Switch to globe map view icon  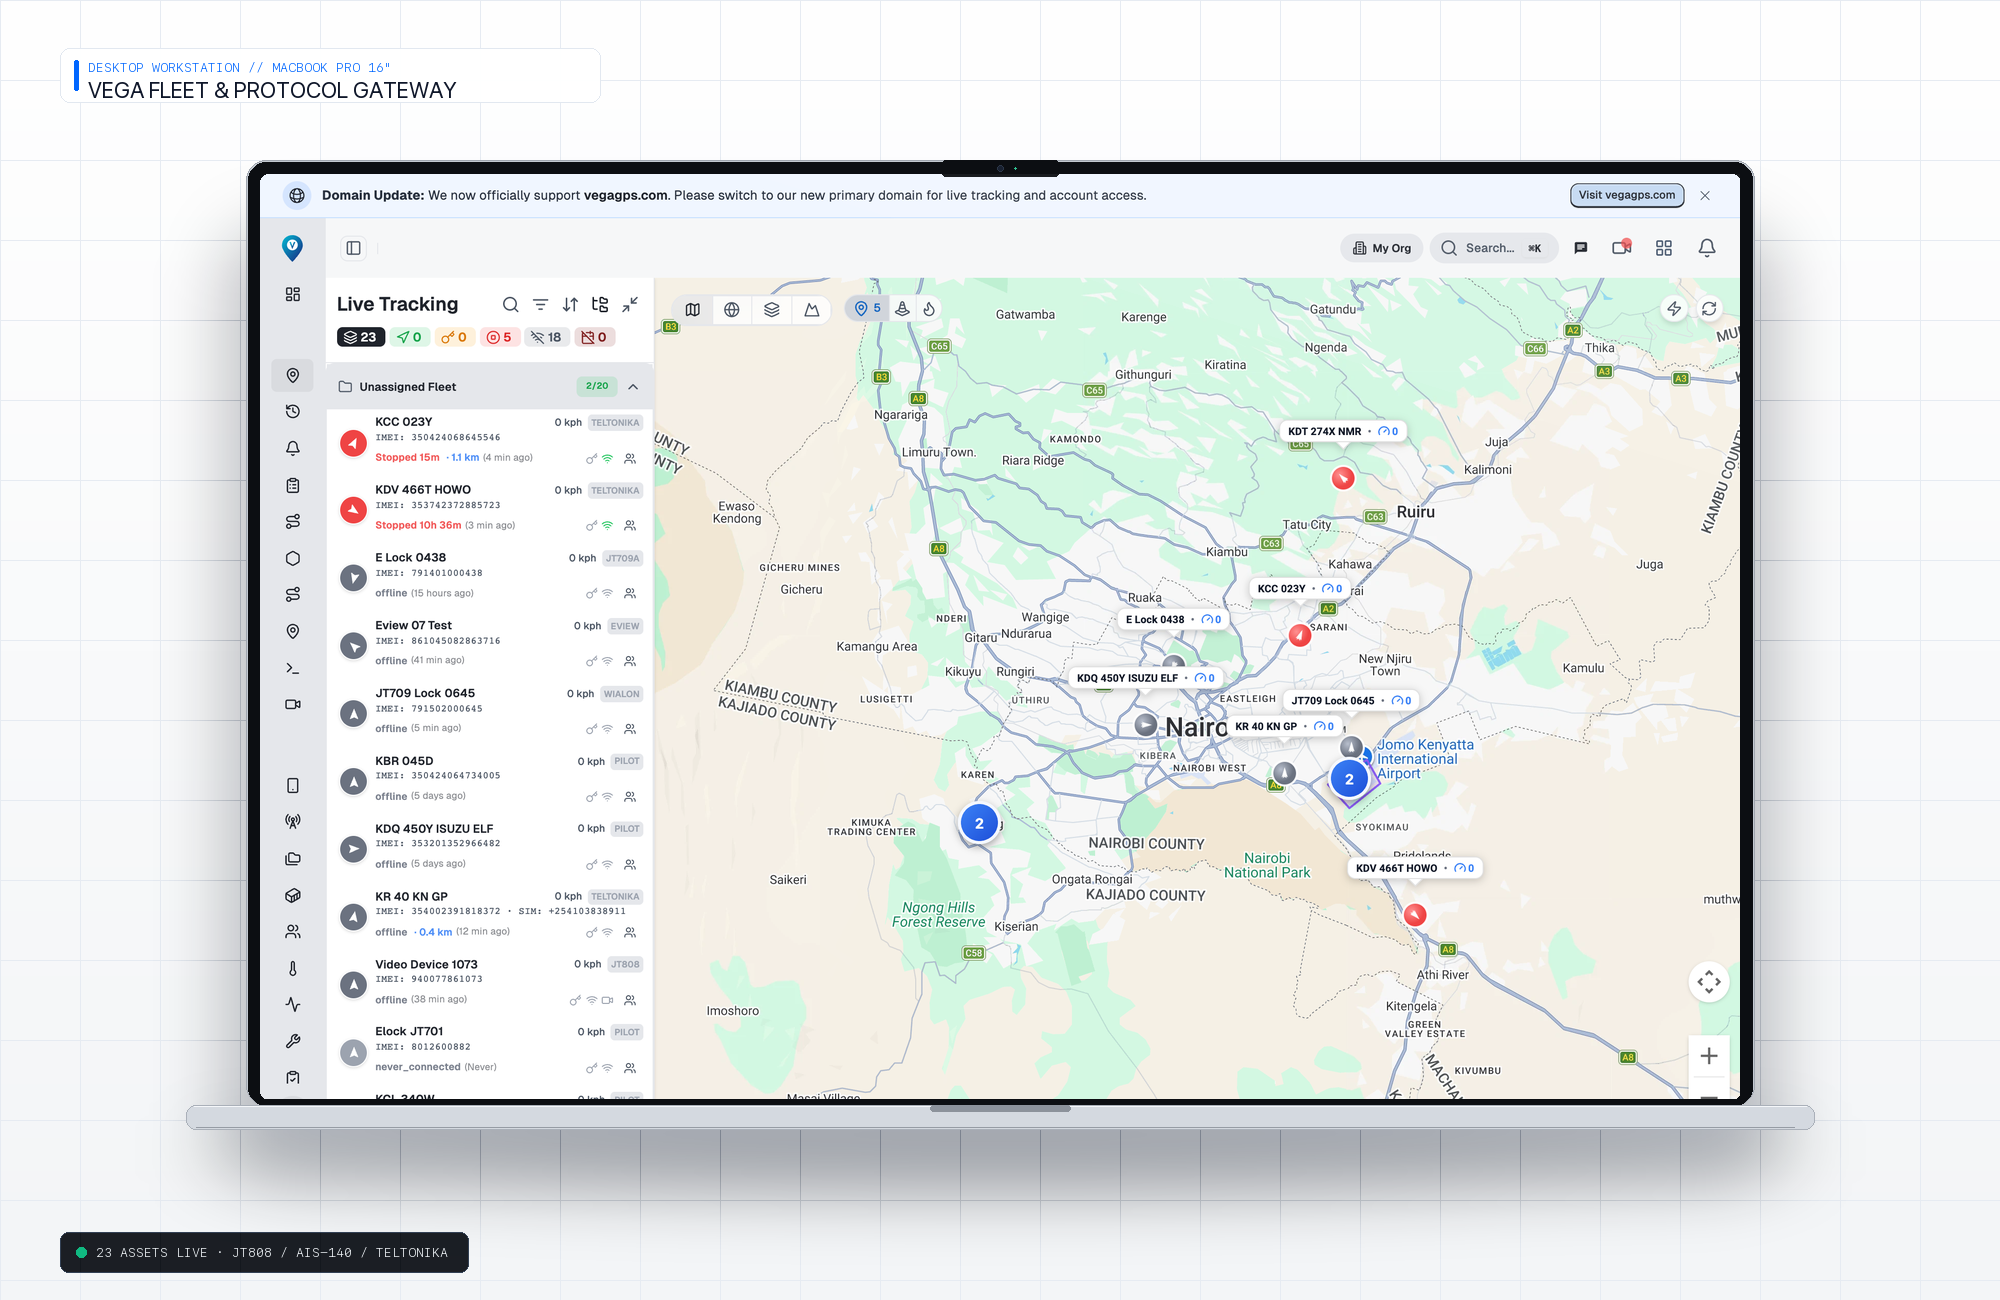coord(732,310)
